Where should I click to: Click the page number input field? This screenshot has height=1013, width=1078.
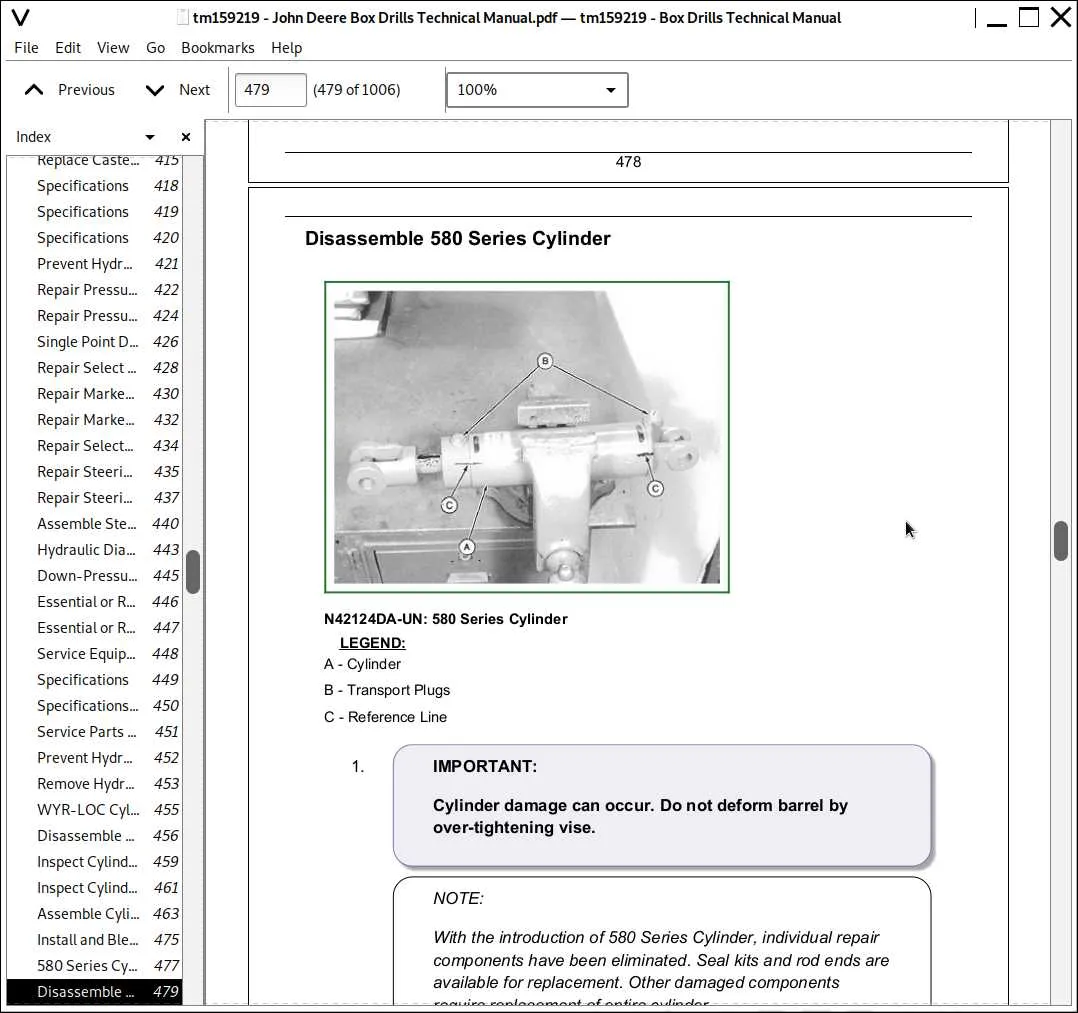point(270,90)
